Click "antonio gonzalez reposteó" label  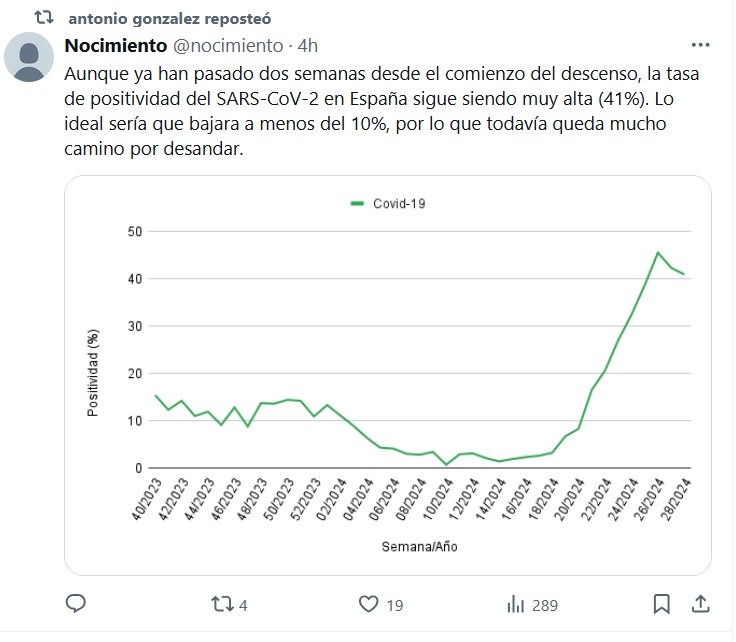169,19
